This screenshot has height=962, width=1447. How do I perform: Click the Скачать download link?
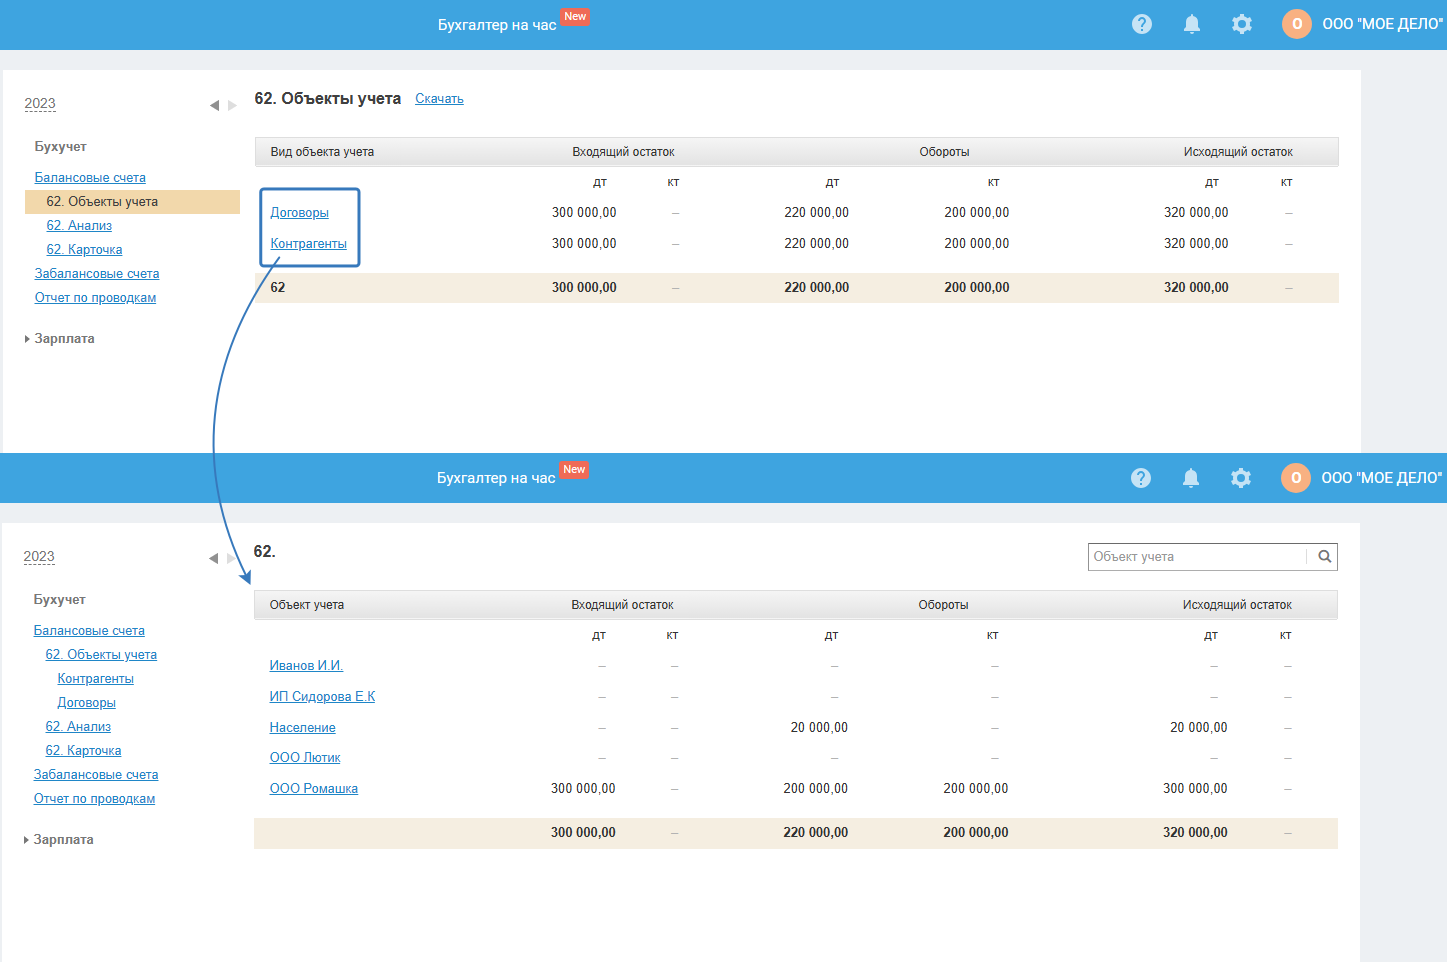pos(439,99)
